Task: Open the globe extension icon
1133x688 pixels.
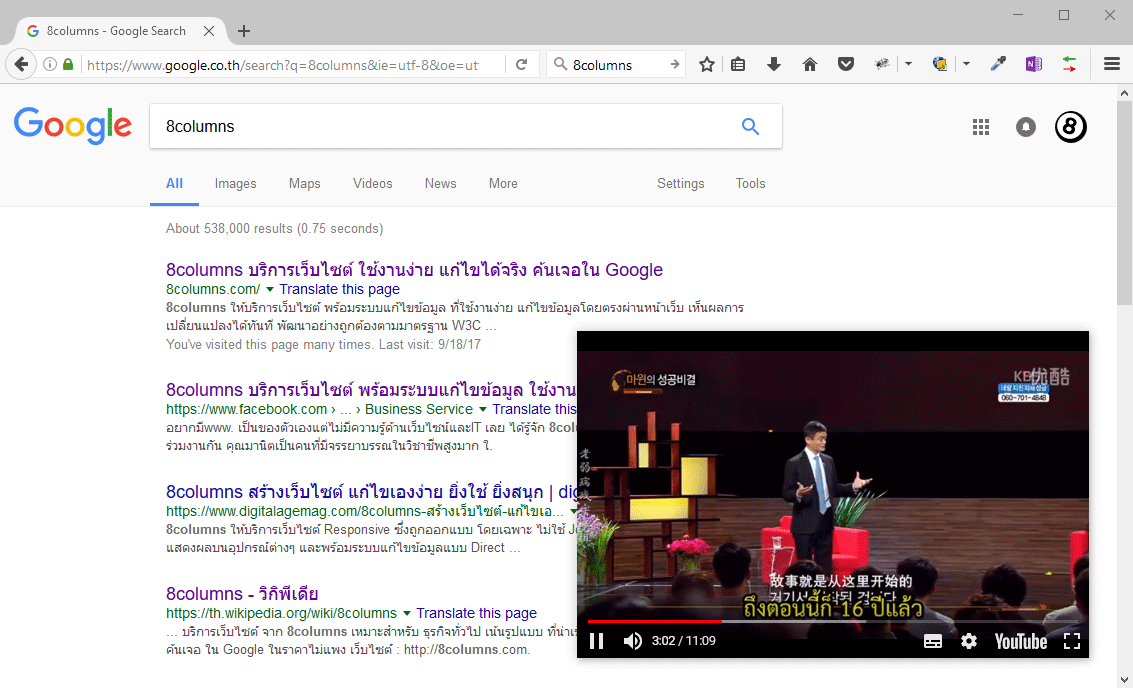Action: coord(939,64)
